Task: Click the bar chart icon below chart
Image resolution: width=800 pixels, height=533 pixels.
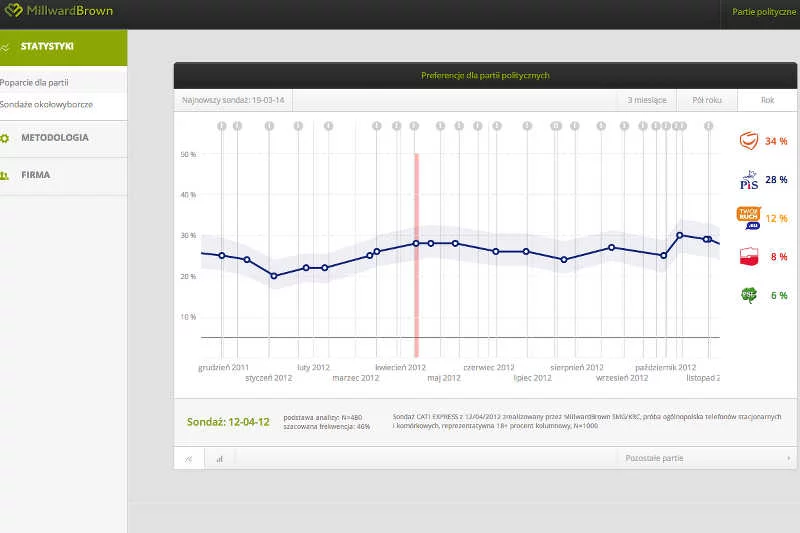Action: tap(220, 459)
